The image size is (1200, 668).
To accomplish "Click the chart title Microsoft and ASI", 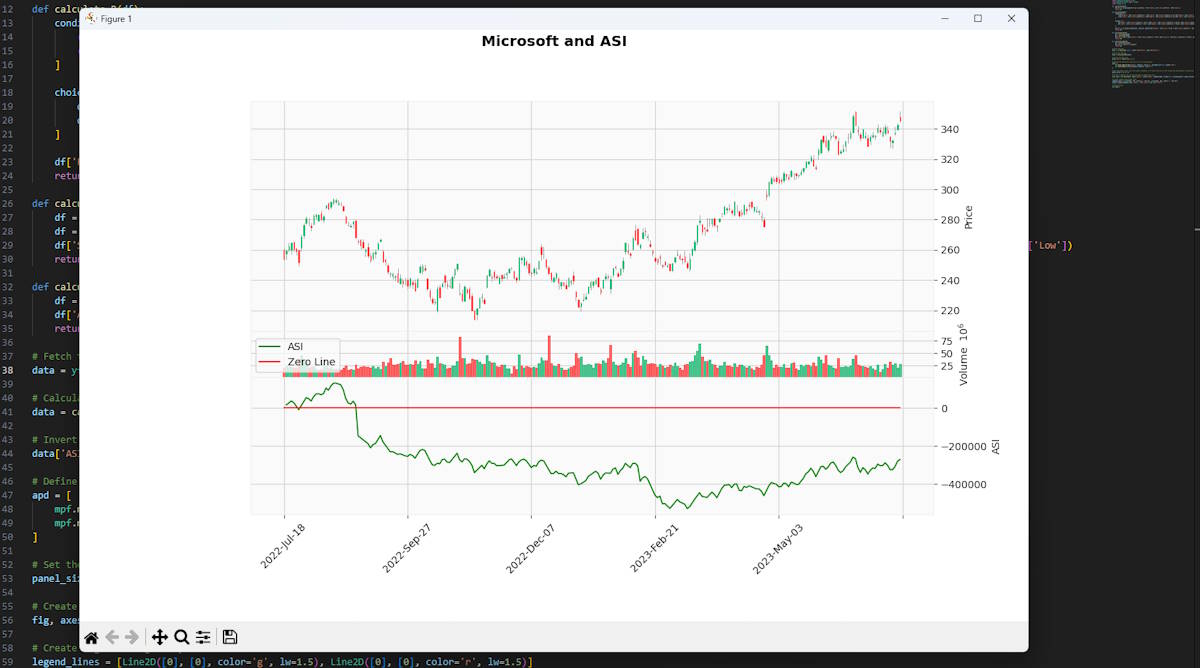I will point(554,41).
